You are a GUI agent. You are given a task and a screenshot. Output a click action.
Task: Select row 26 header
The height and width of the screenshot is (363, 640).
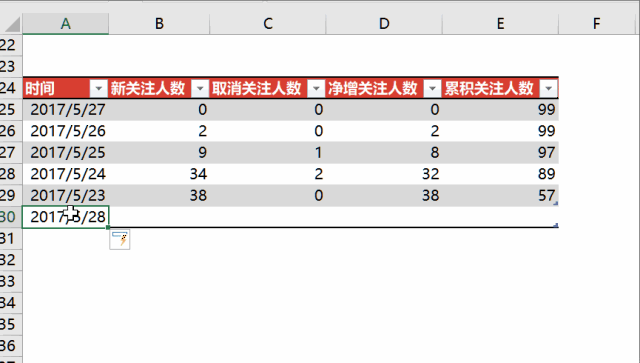[11, 131]
